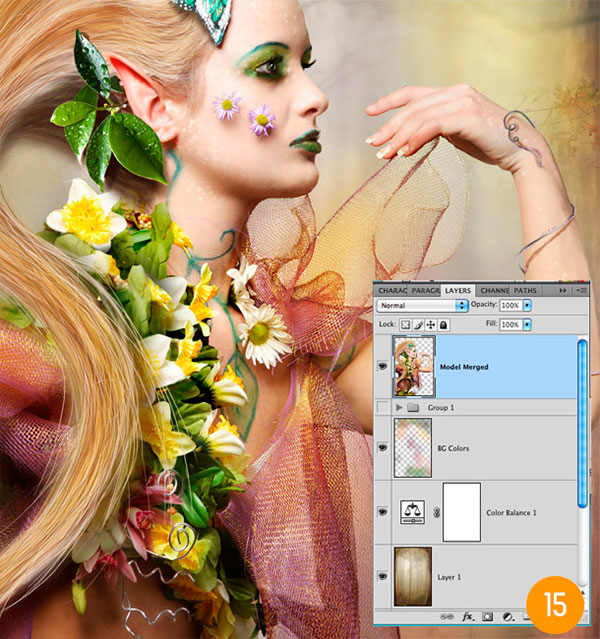Expand the Group 1 disclosure triangle
Viewport: 600px width, 639px height.
coord(399,407)
